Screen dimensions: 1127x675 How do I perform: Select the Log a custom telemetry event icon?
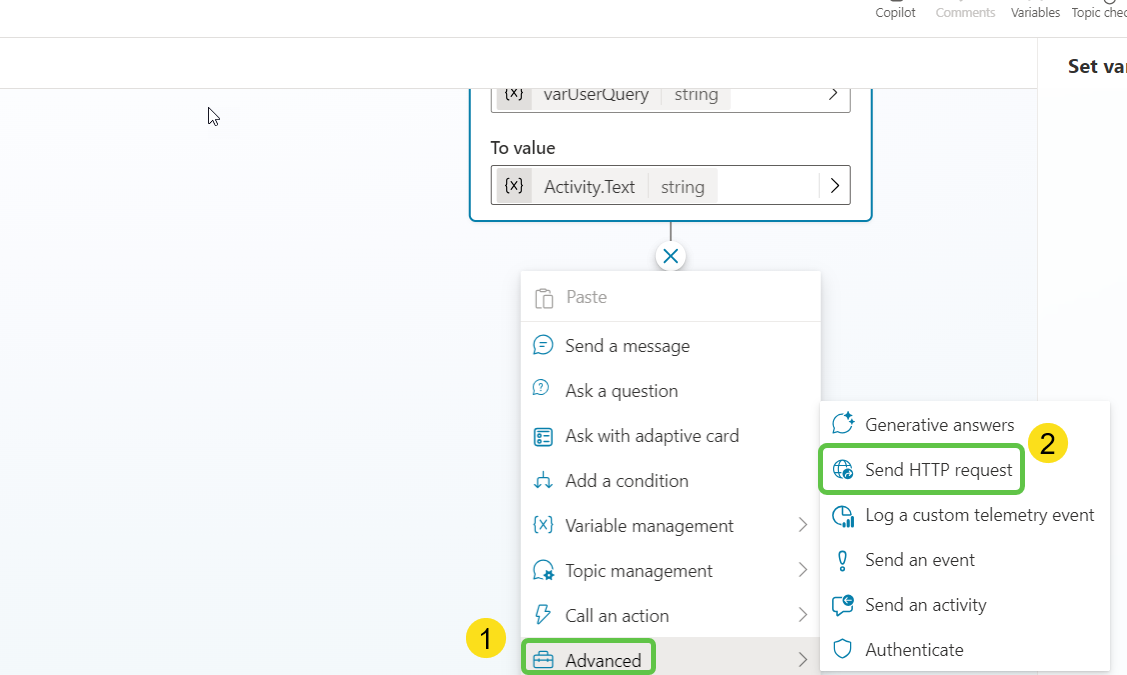coord(843,514)
